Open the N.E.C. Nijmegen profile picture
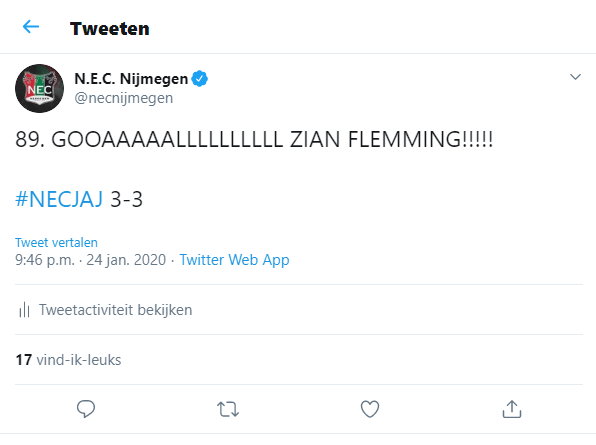Viewport: 596px width, 445px height. 40,88
